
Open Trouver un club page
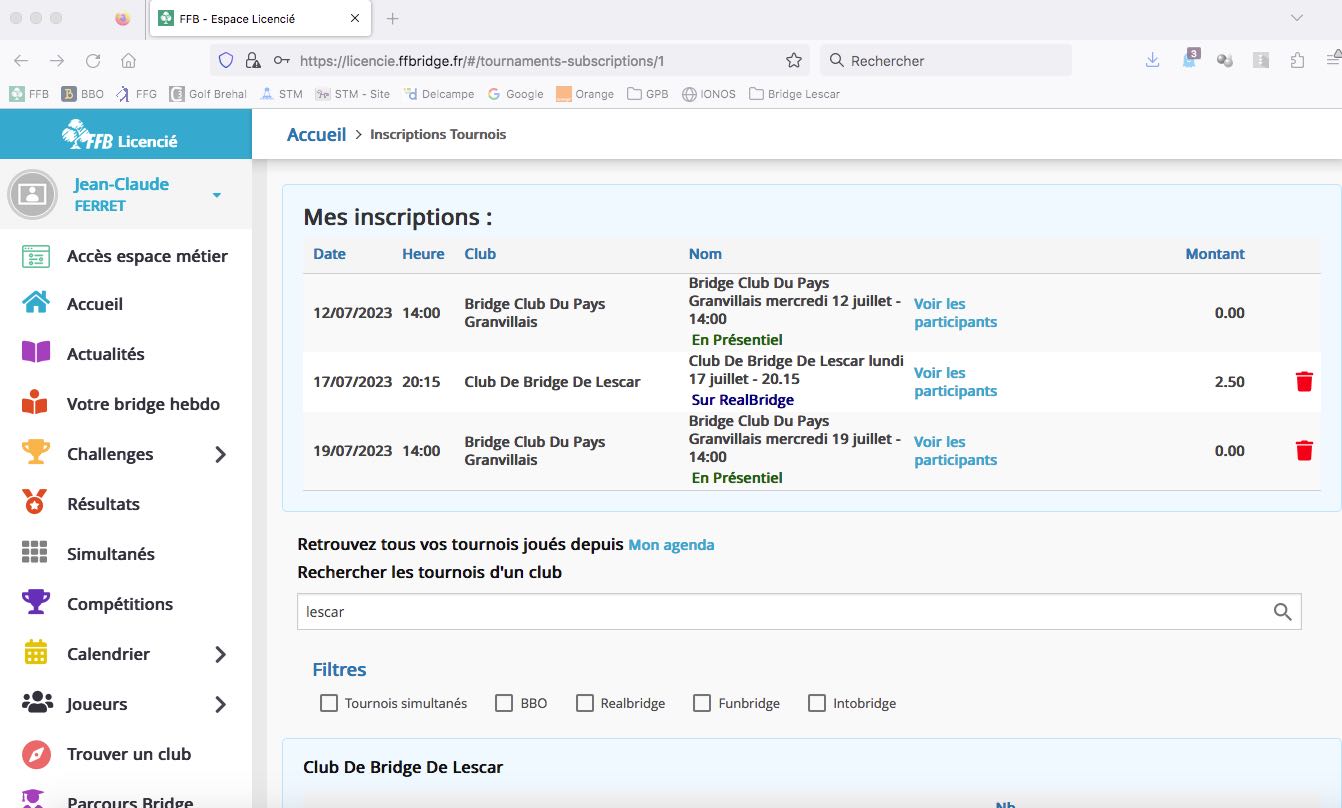pos(128,754)
